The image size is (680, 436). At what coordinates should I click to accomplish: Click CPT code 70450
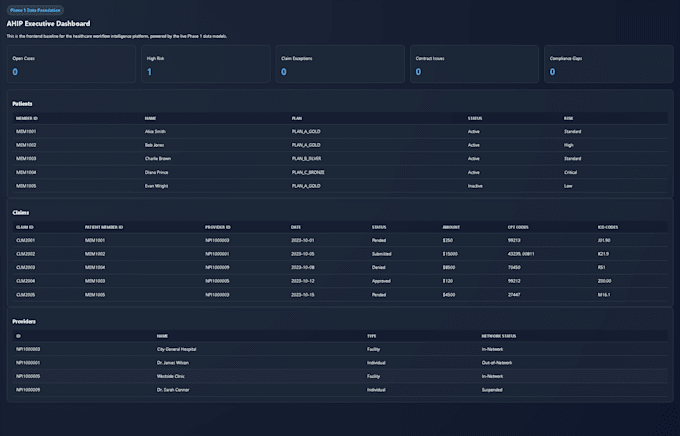514,268
